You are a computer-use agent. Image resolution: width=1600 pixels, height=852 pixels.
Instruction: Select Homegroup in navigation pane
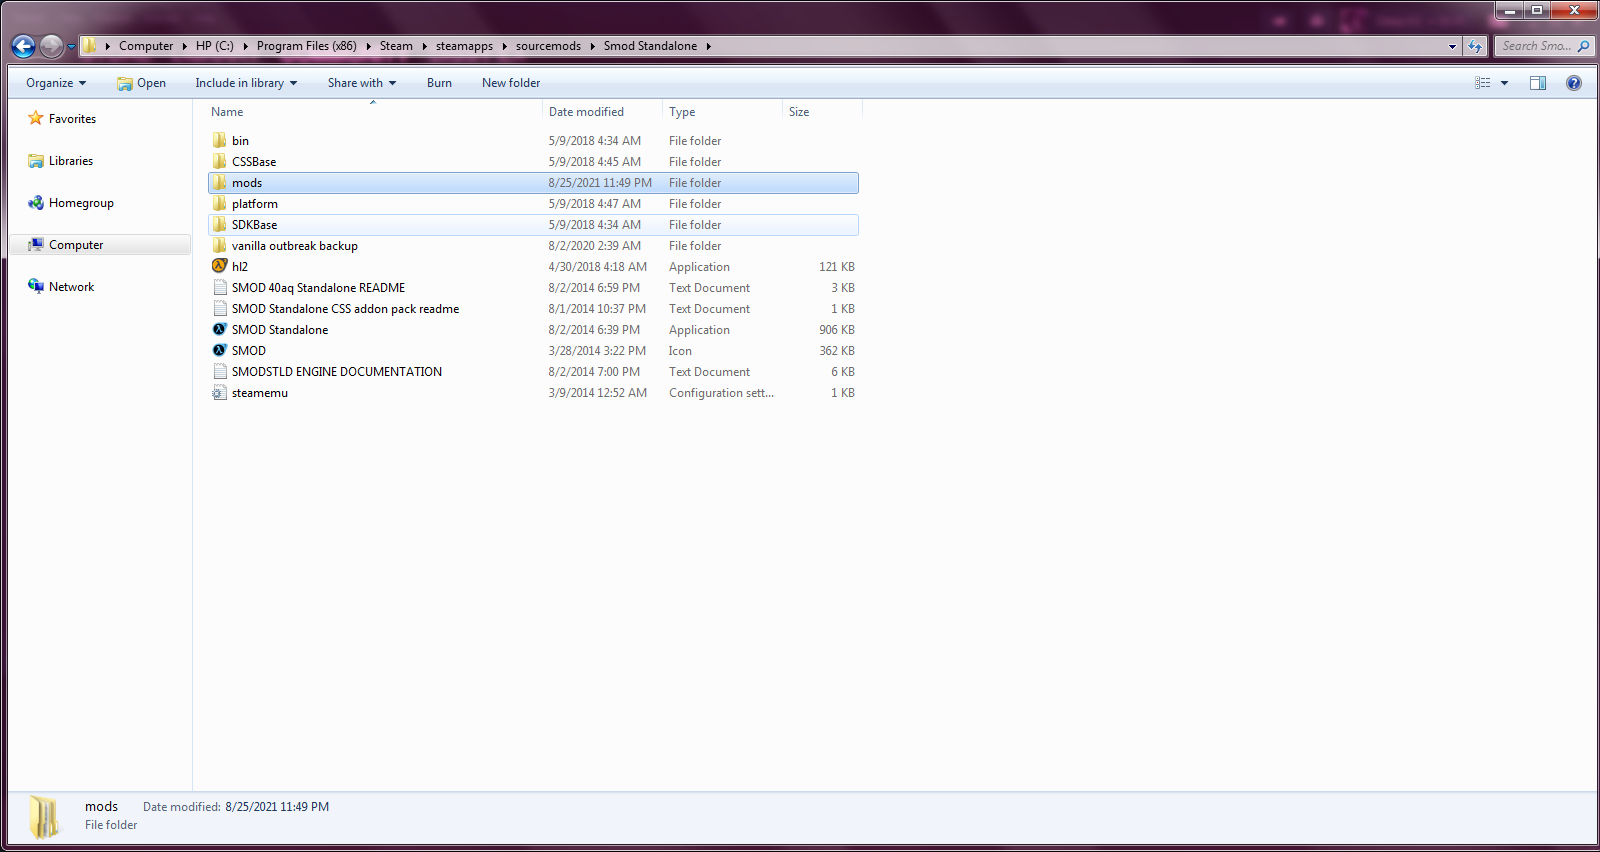[71, 203]
